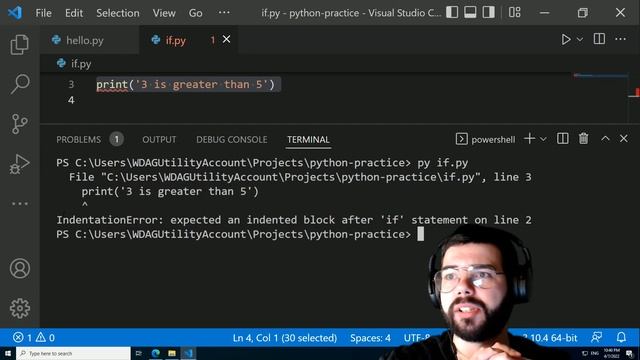Open notifications bell in status bar
The height and width of the screenshot is (360, 640).
click(621, 337)
